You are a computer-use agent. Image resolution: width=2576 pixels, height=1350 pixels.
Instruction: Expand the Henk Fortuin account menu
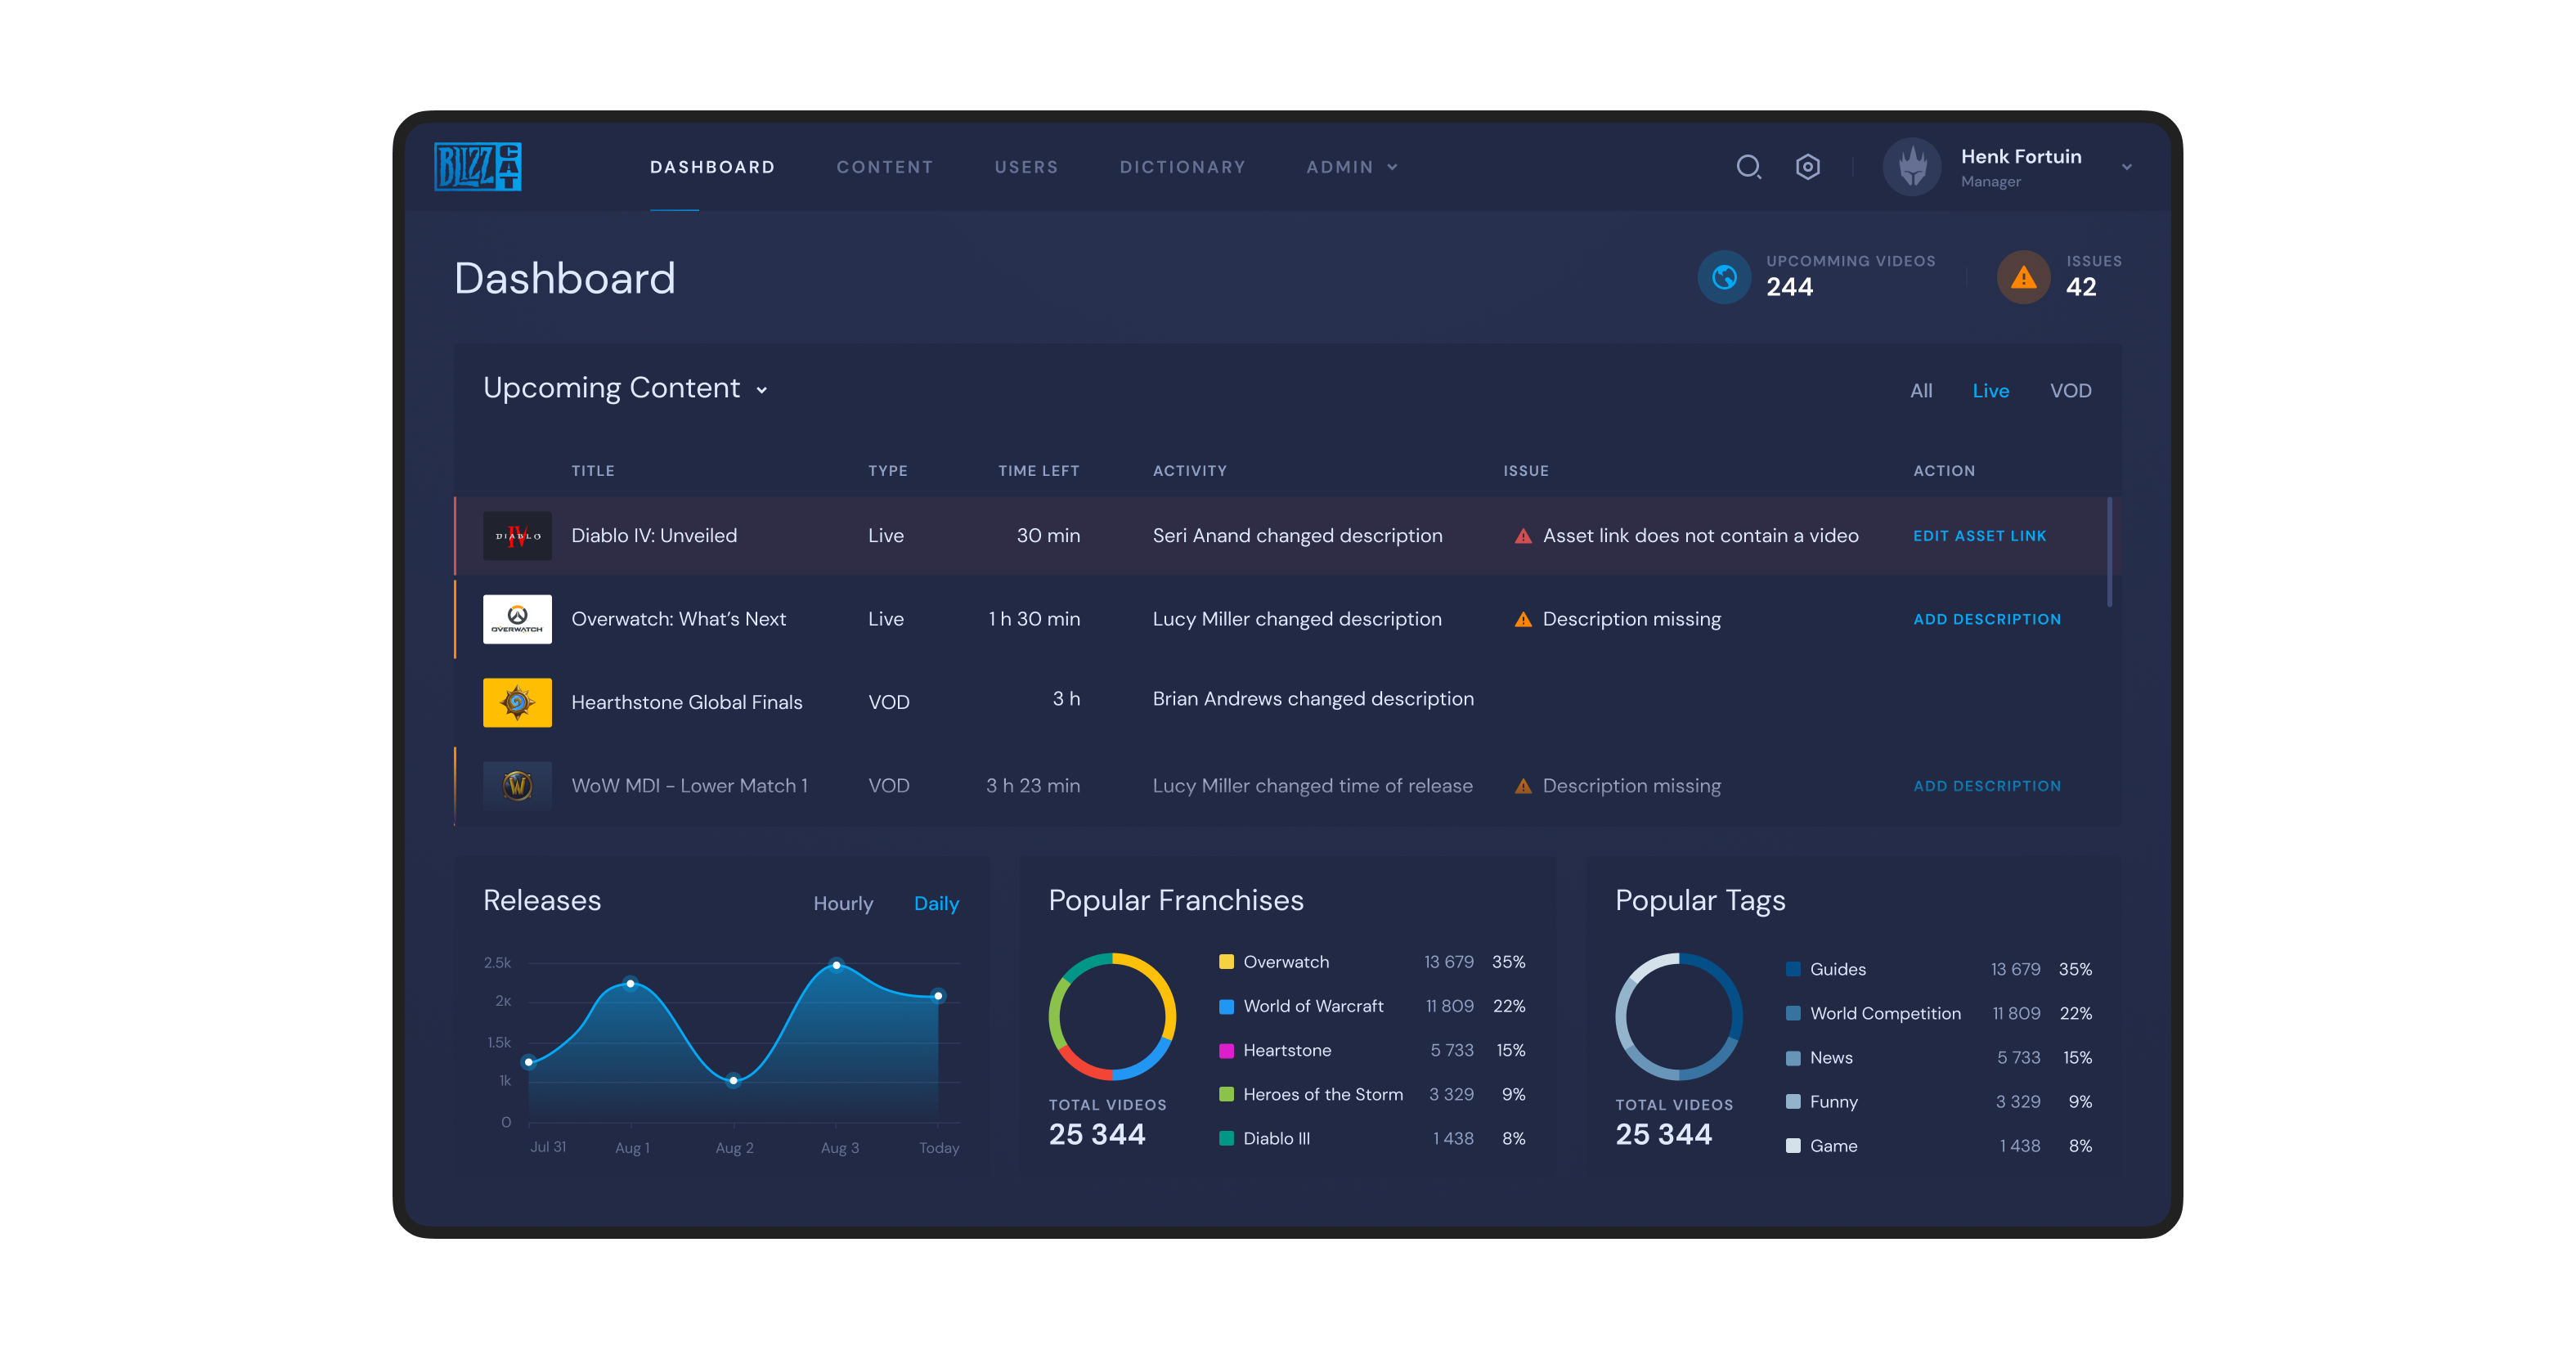click(2127, 167)
